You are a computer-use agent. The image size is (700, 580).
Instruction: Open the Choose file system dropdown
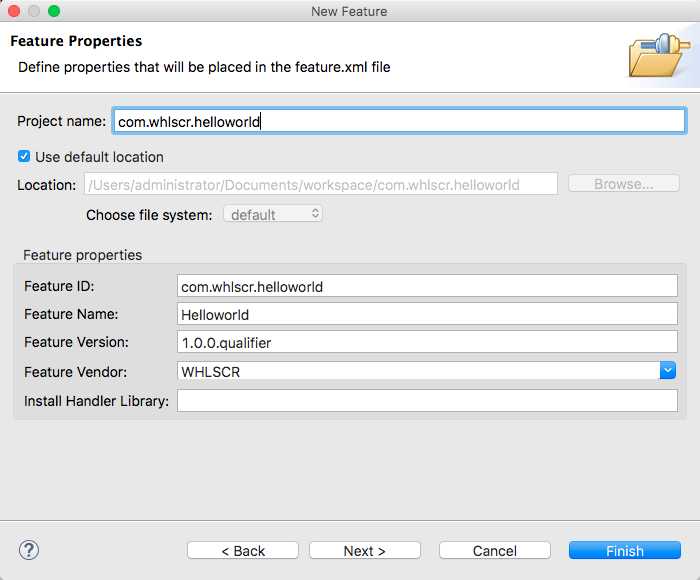273,214
